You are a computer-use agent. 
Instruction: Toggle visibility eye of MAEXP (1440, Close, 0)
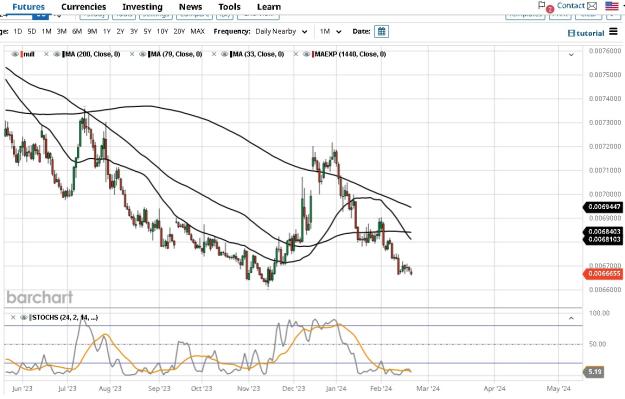tap(306, 54)
